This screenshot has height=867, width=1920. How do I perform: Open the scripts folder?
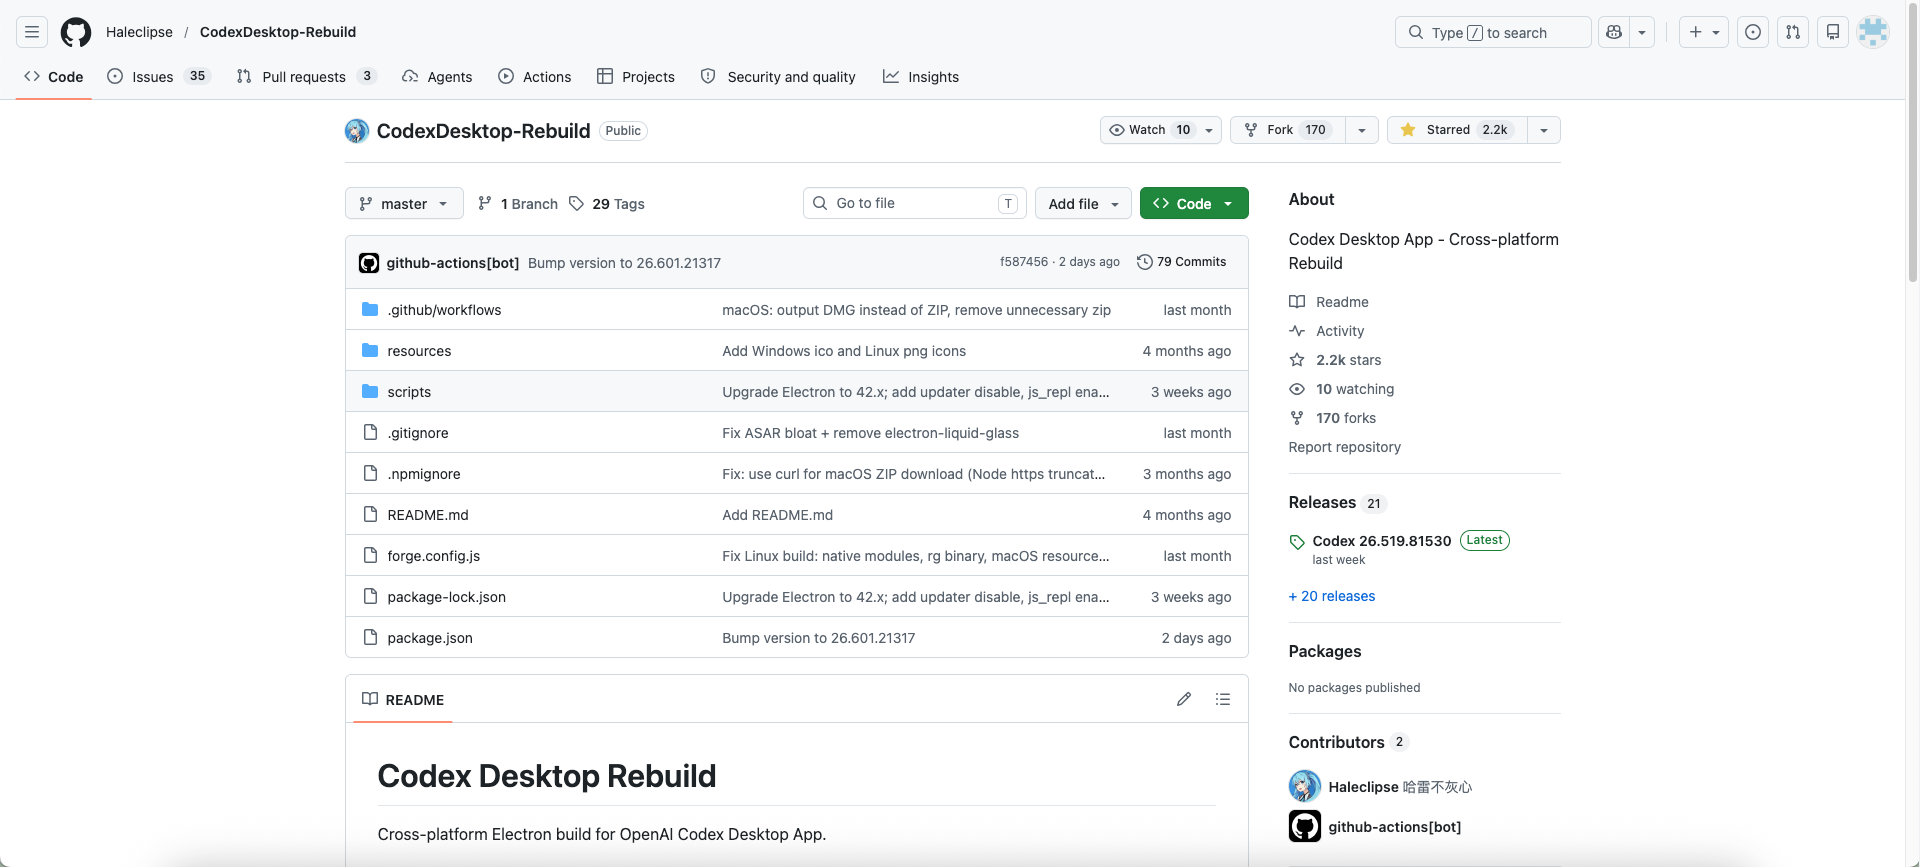[x=409, y=392]
